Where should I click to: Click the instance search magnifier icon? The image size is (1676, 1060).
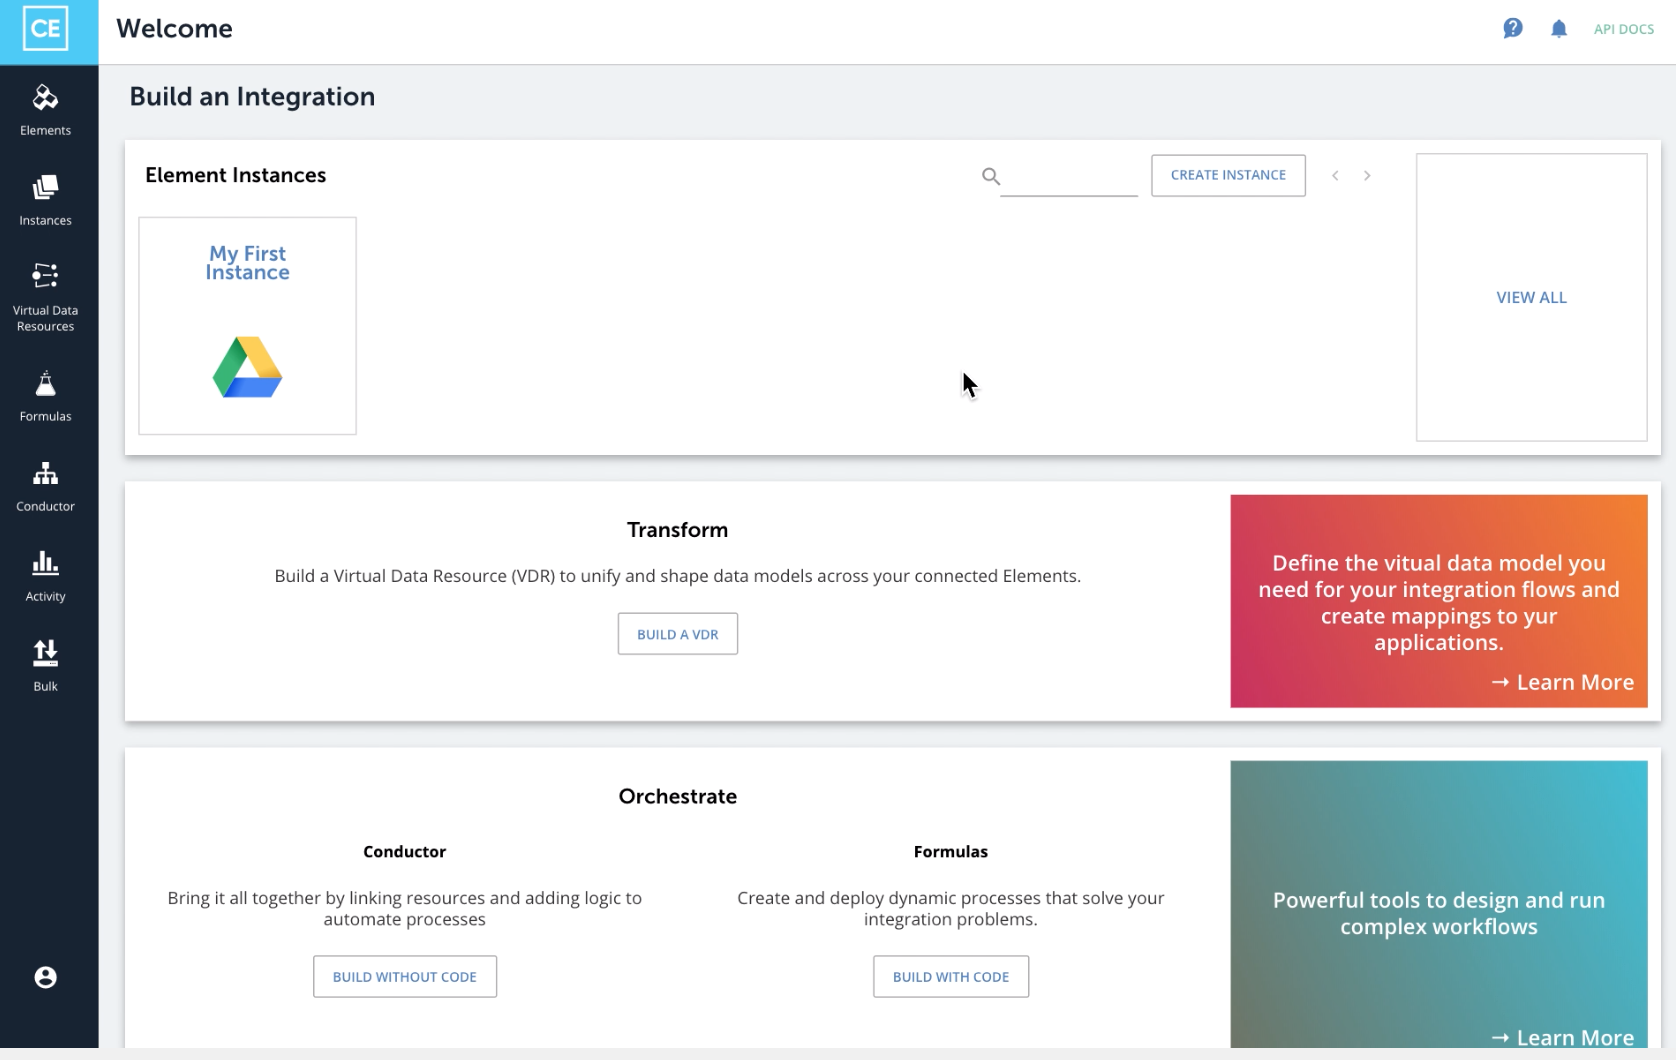pyautogui.click(x=991, y=176)
